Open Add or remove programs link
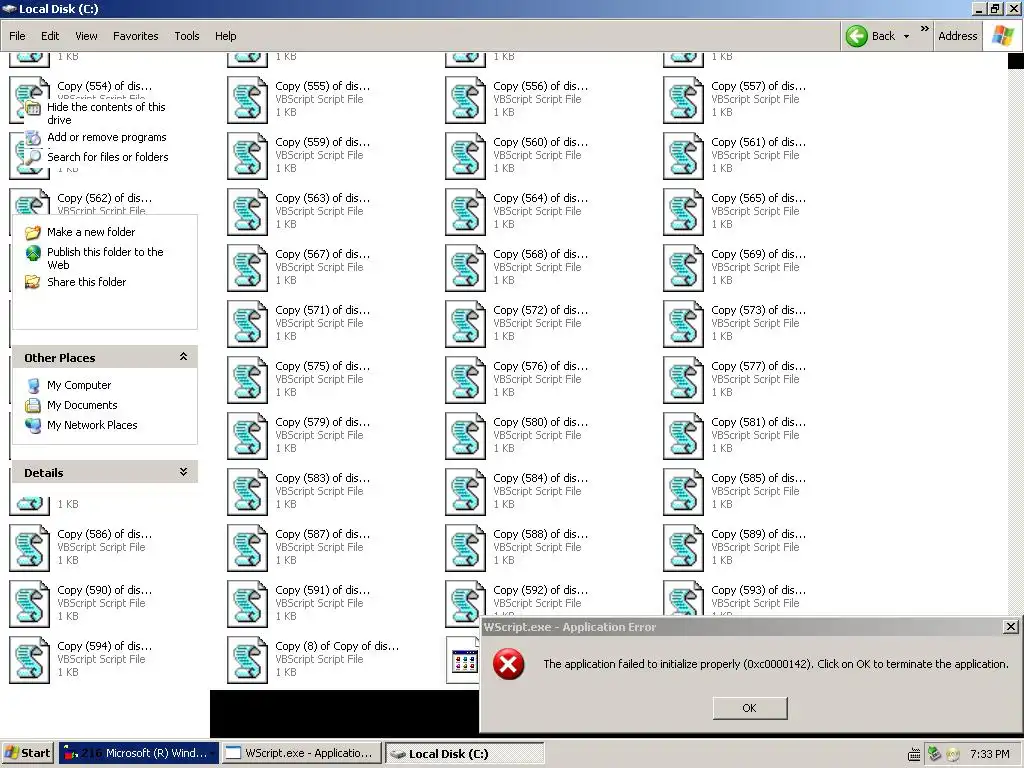The image size is (1024, 768). [x=106, y=137]
